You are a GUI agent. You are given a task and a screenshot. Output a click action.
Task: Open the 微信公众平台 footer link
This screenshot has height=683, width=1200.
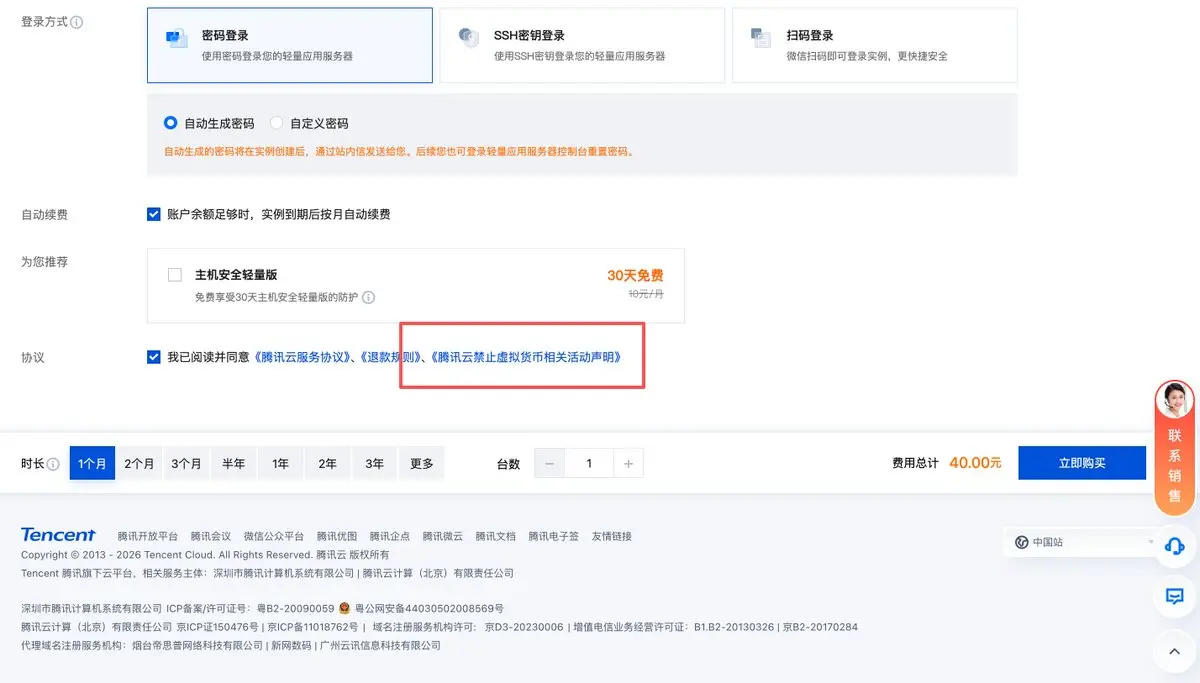(x=274, y=537)
